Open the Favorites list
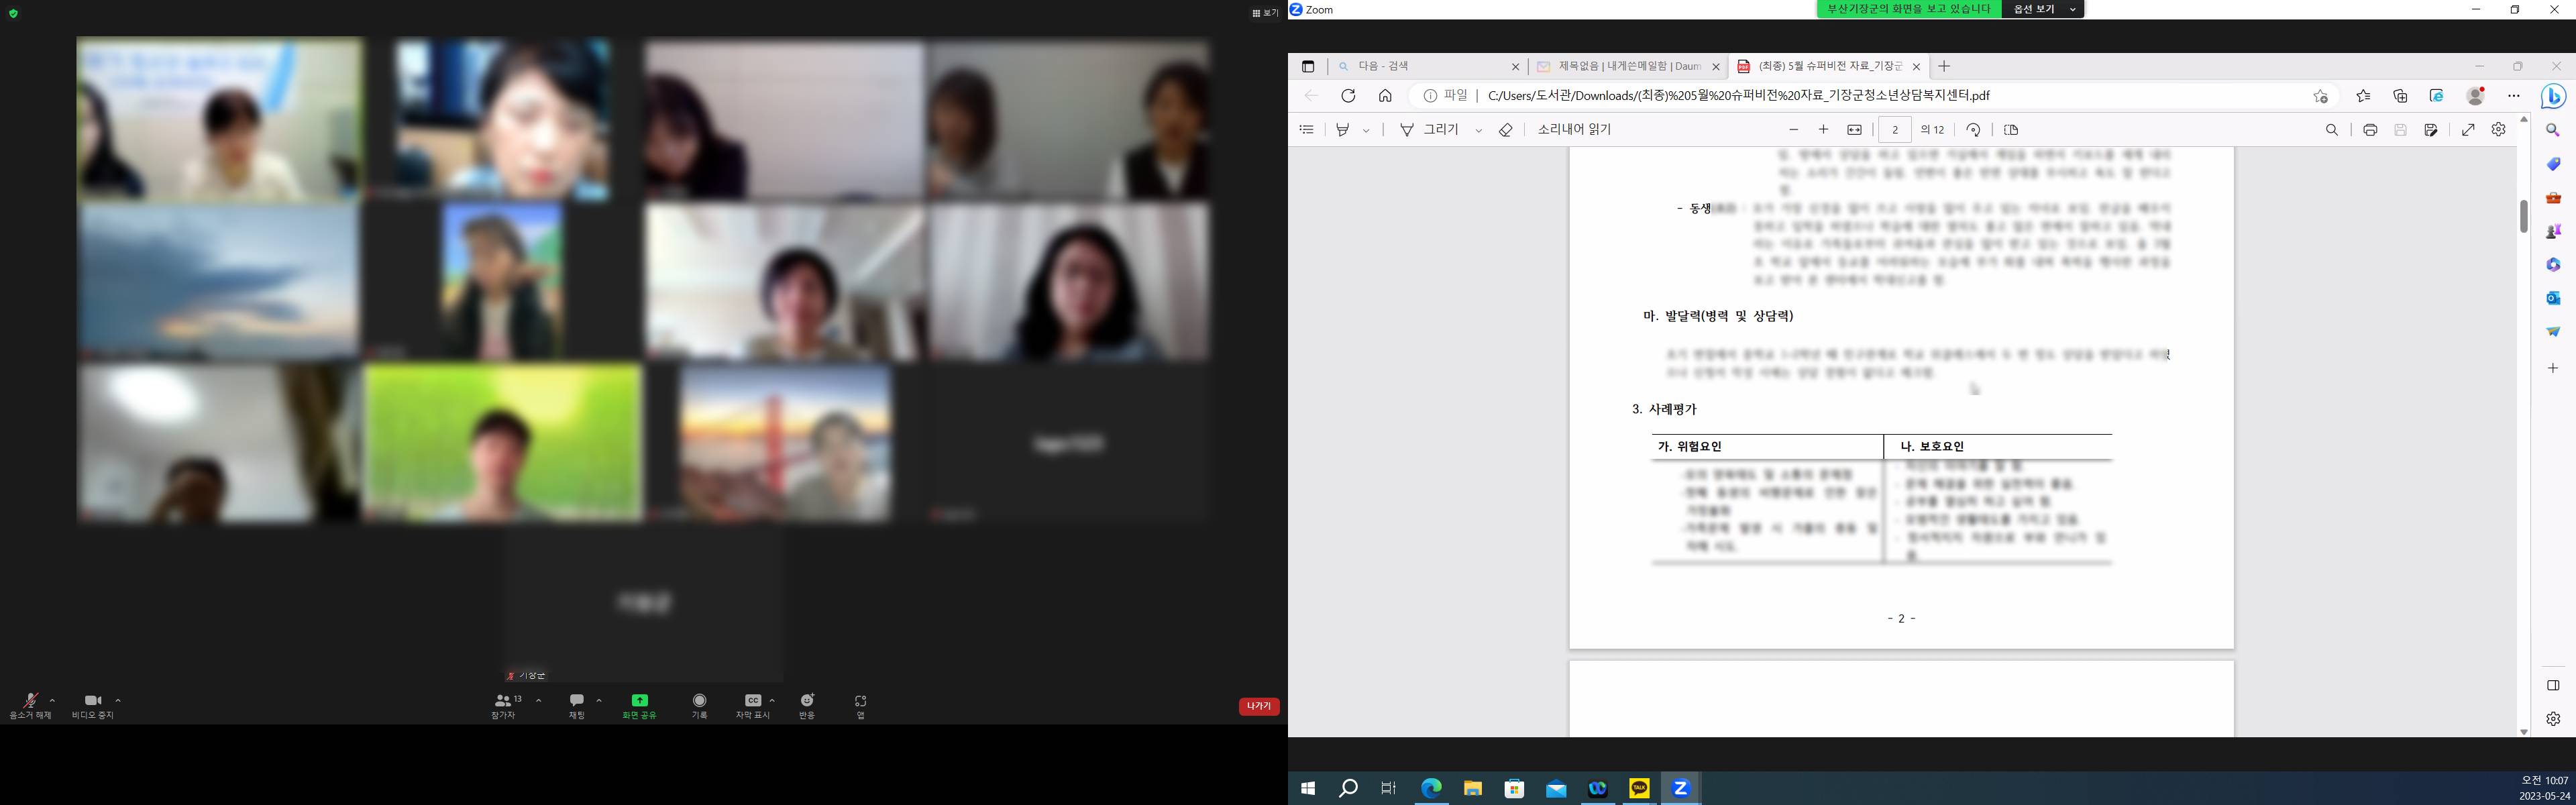Screen dimensions: 2576x805 (2363, 96)
